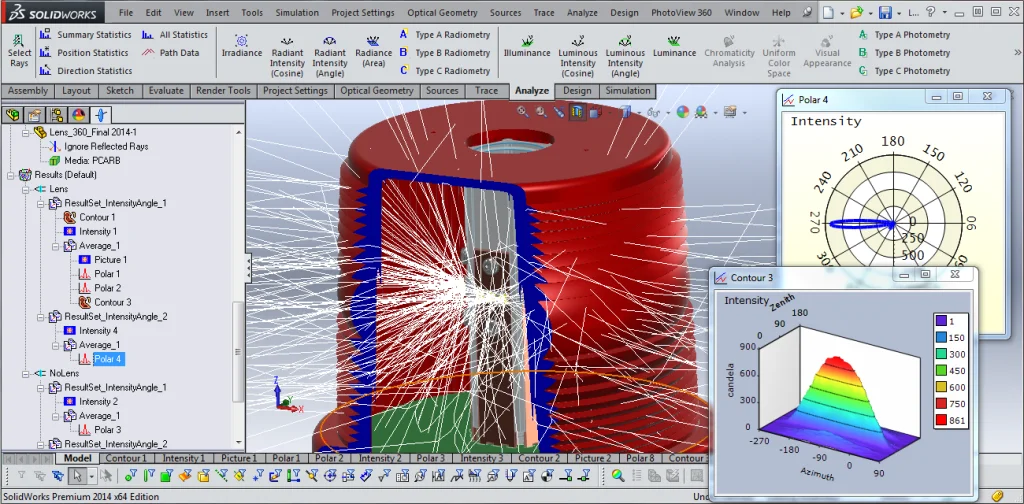Screen dimensions: 1024x504
Task: Toggle the Filter Edges selection filter
Action: [149, 476]
